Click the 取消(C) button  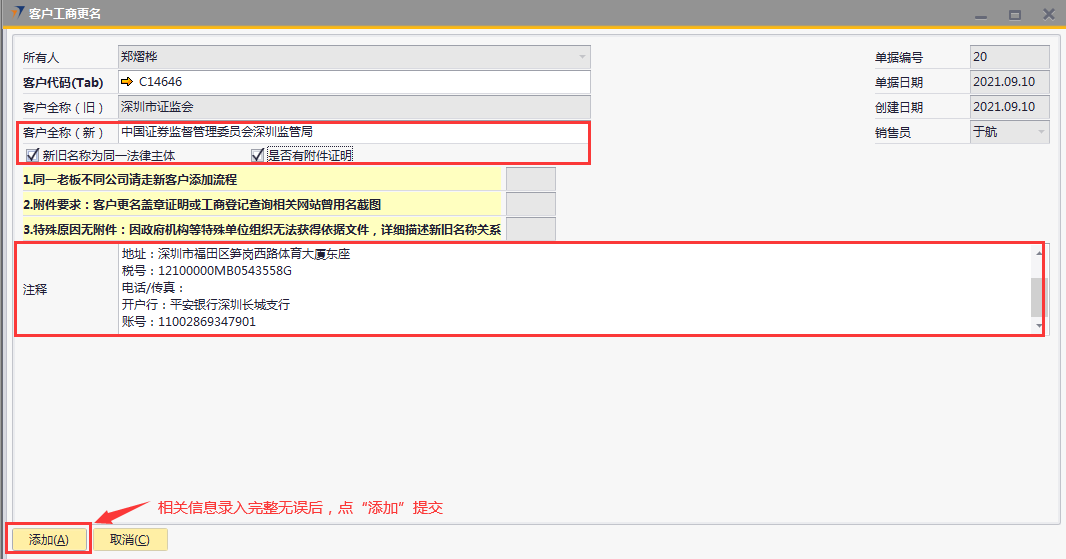click(x=130, y=540)
